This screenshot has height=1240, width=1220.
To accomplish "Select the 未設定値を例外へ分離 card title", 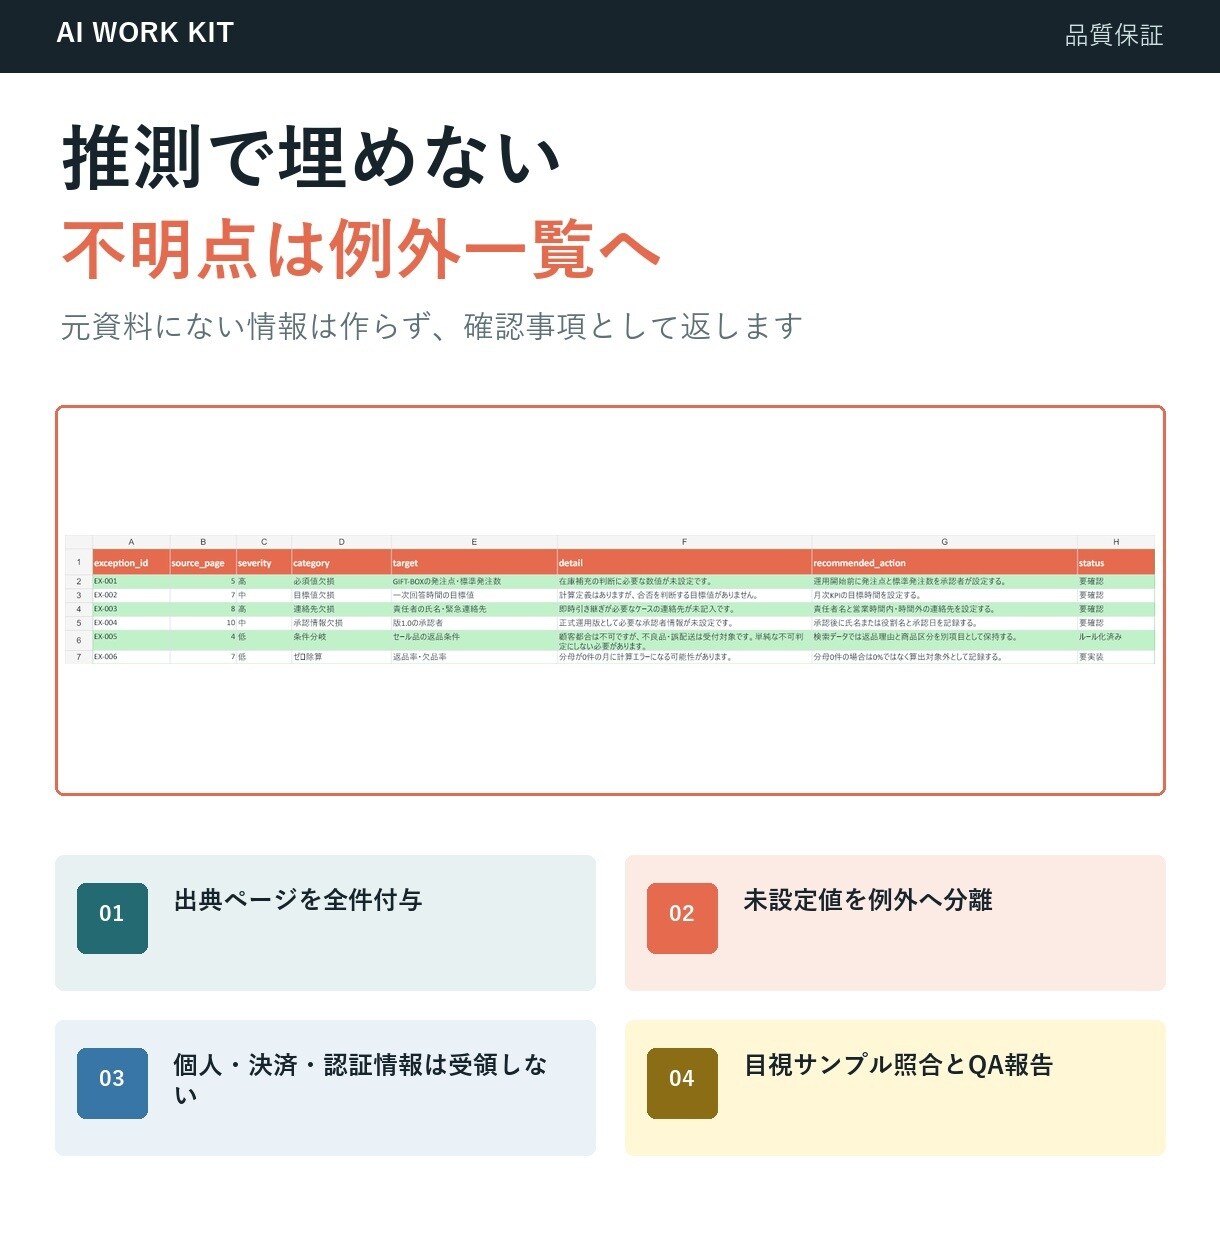I will pyautogui.click(x=868, y=900).
